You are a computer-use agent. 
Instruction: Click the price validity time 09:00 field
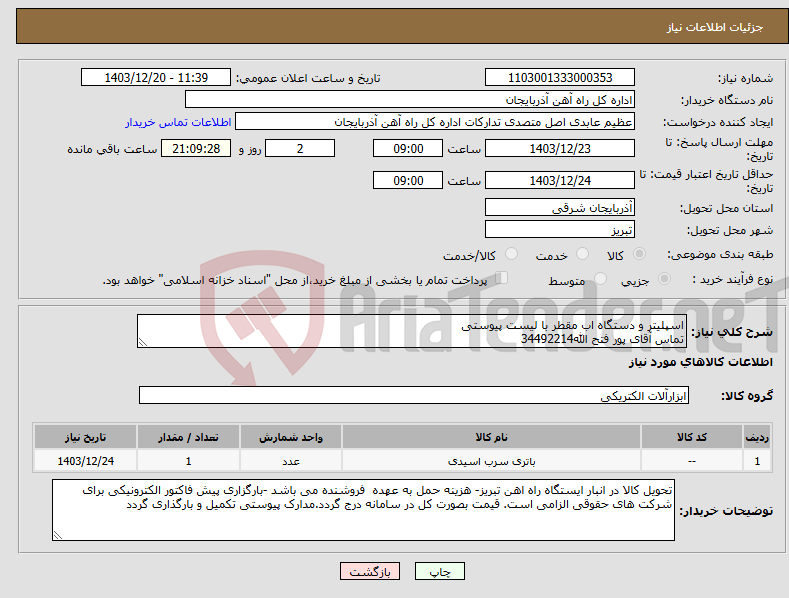click(x=408, y=180)
